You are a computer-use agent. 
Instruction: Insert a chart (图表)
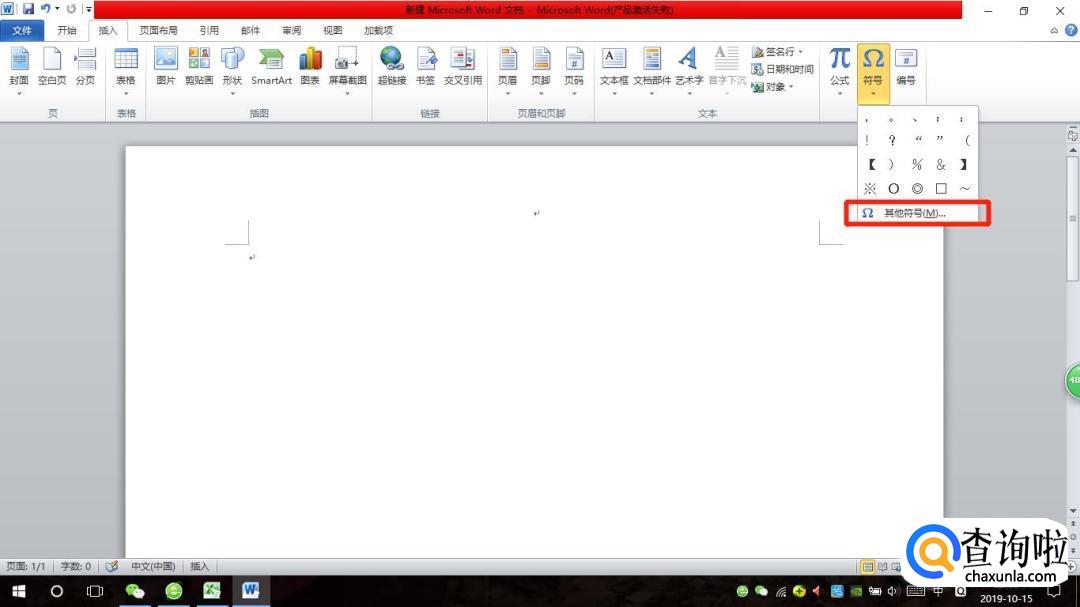coord(310,69)
